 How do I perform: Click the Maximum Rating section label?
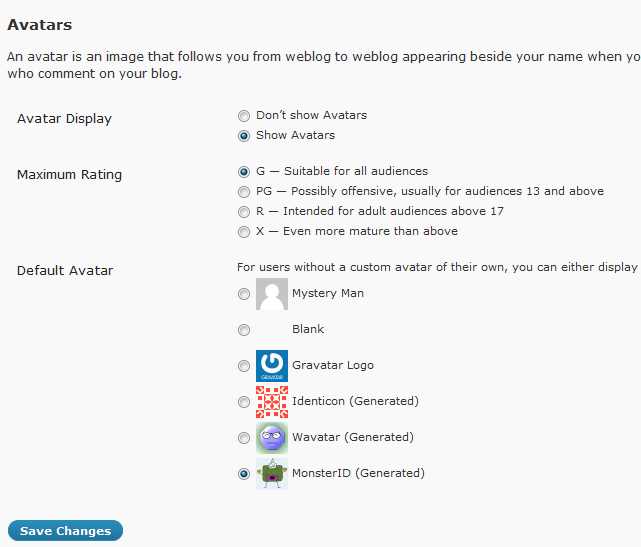69,175
